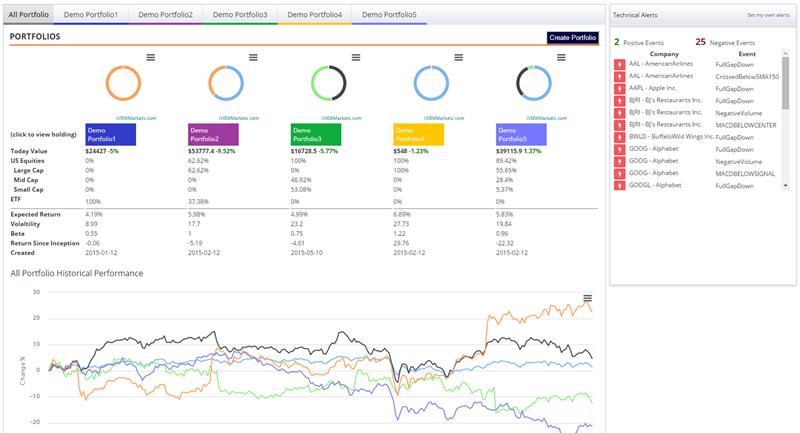Click the Created date 2015-05-10
800x433 pixels.
coord(307,253)
